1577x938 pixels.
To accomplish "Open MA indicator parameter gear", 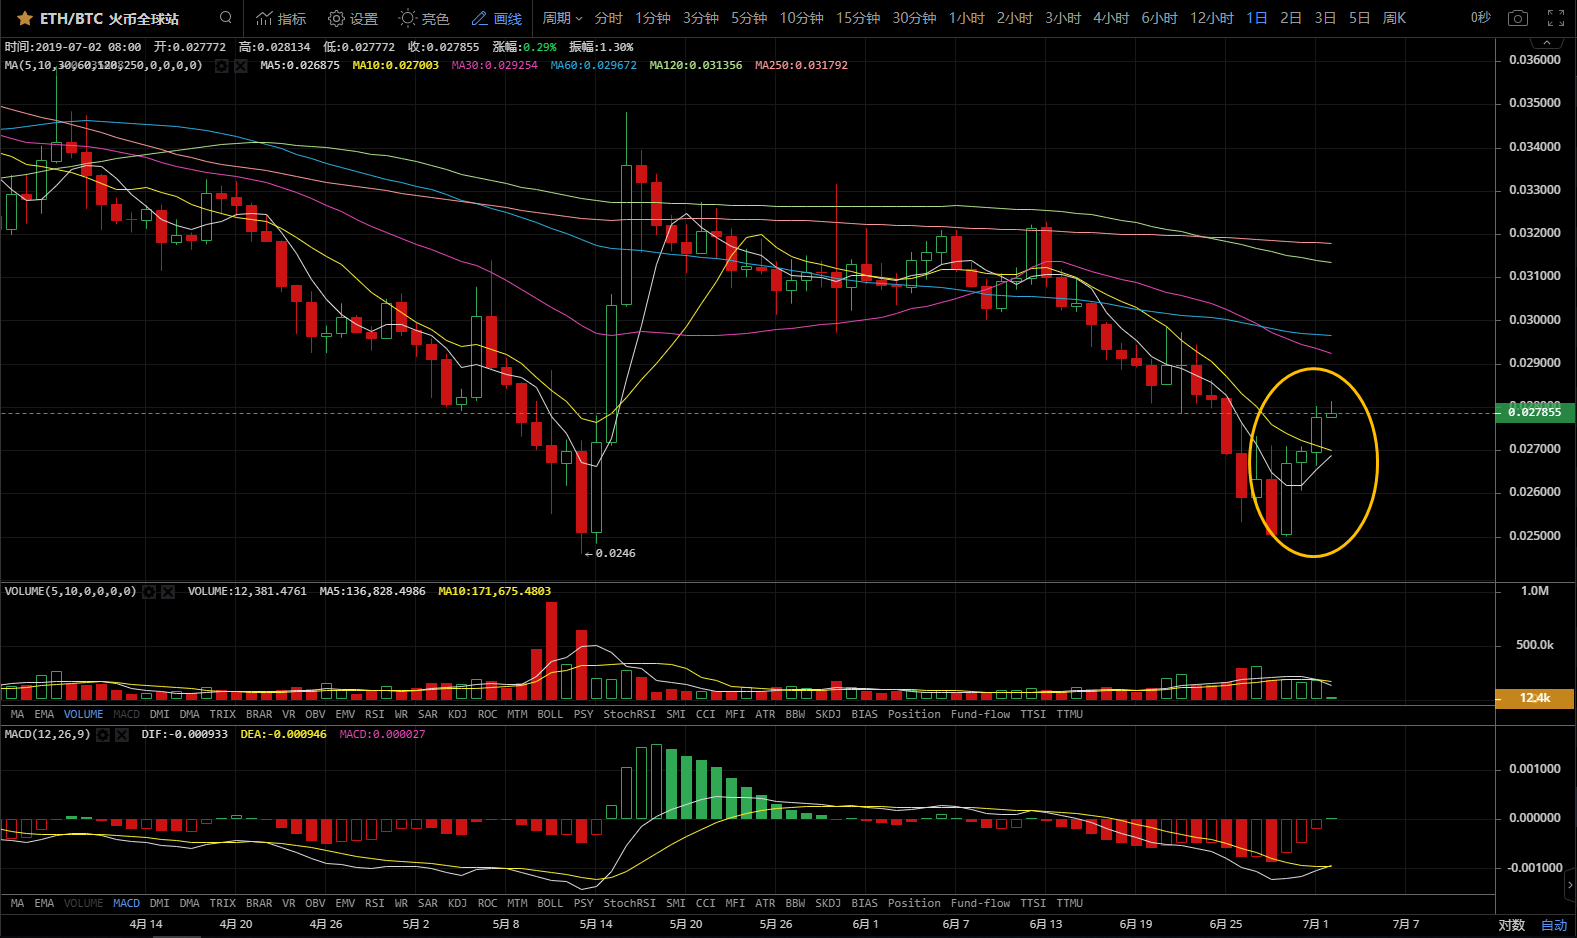I will click(x=222, y=66).
